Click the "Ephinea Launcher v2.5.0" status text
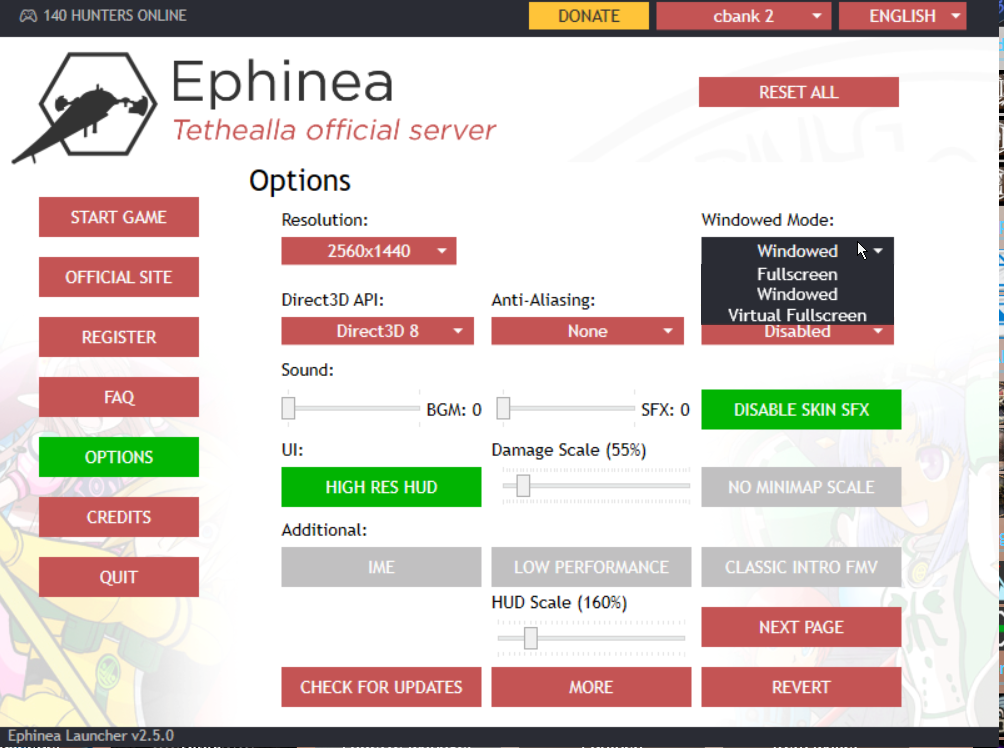This screenshot has width=1004, height=748. [x=90, y=735]
